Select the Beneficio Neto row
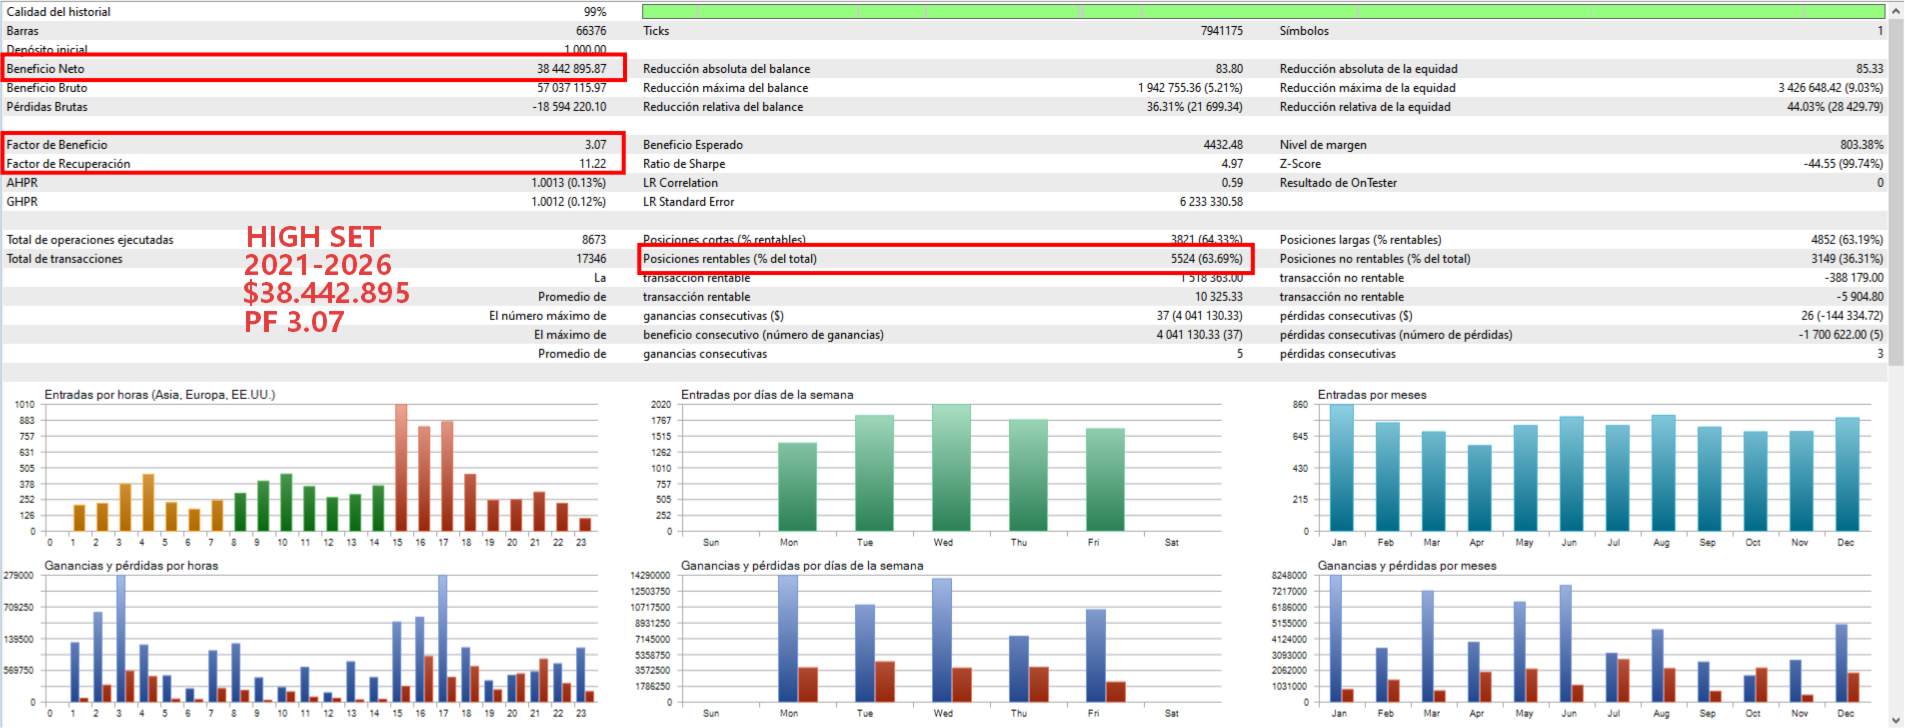This screenshot has height=728, width=1905. tap(314, 68)
